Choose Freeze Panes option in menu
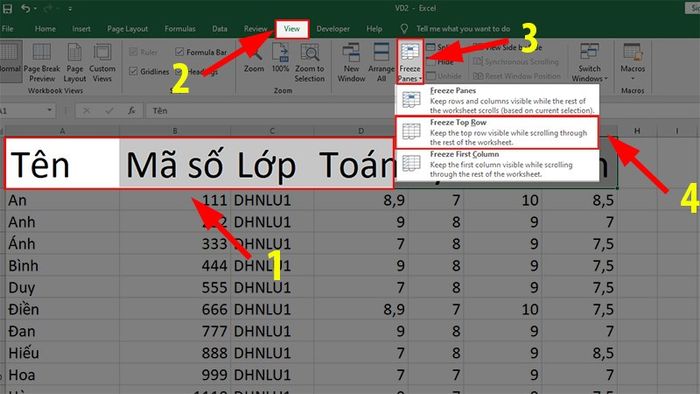The height and width of the screenshot is (394, 700). click(497, 100)
